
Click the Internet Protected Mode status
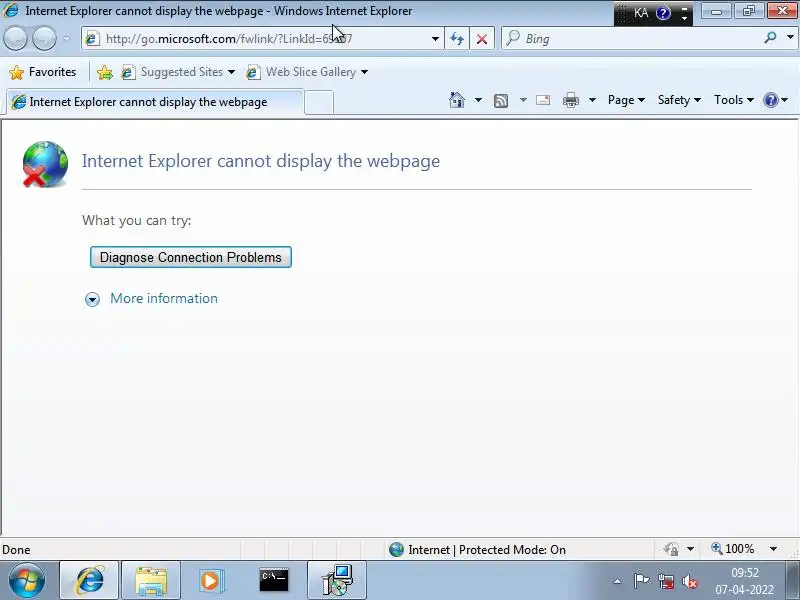(478, 549)
